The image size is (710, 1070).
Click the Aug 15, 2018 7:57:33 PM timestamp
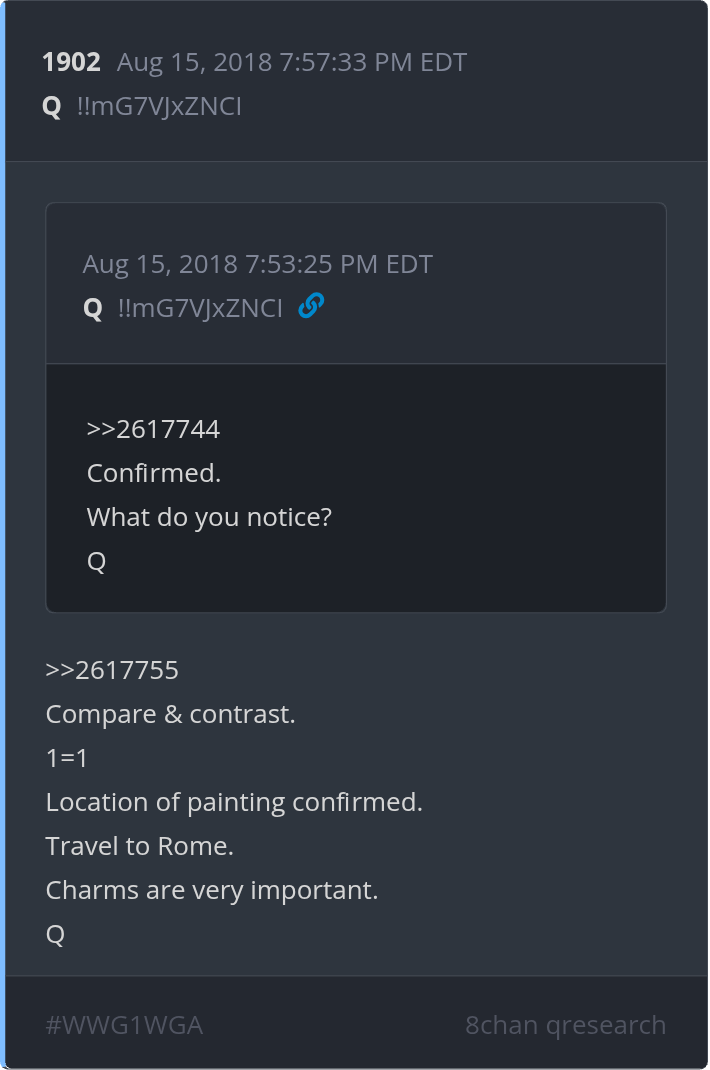(291, 62)
